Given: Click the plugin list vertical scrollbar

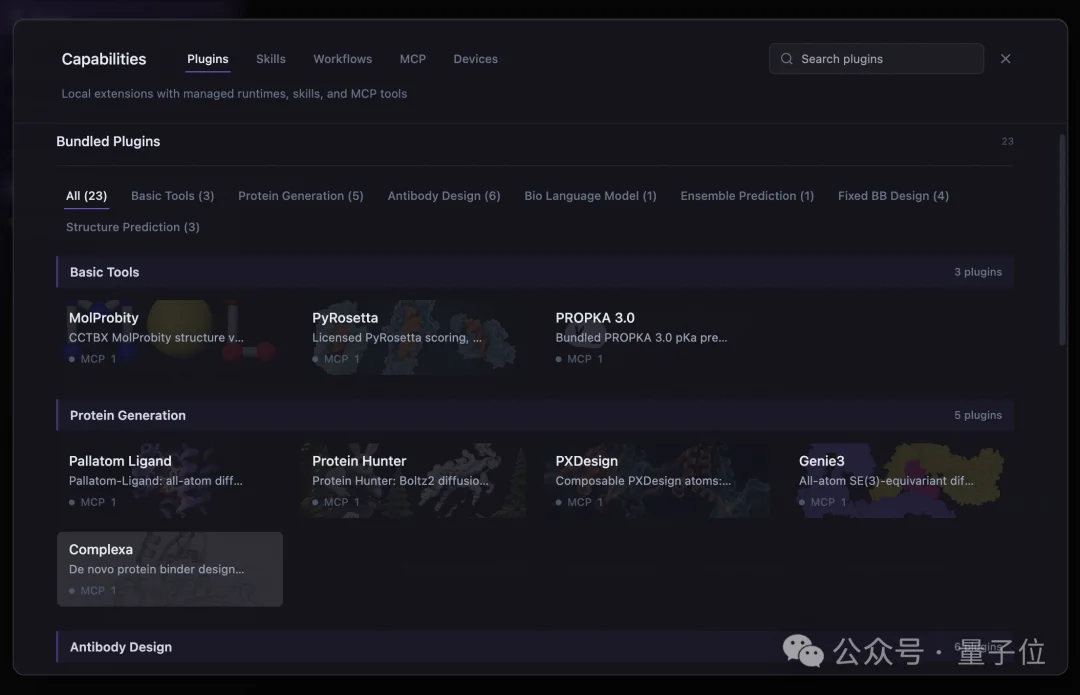Looking at the screenshot, I should point(1061,240).
